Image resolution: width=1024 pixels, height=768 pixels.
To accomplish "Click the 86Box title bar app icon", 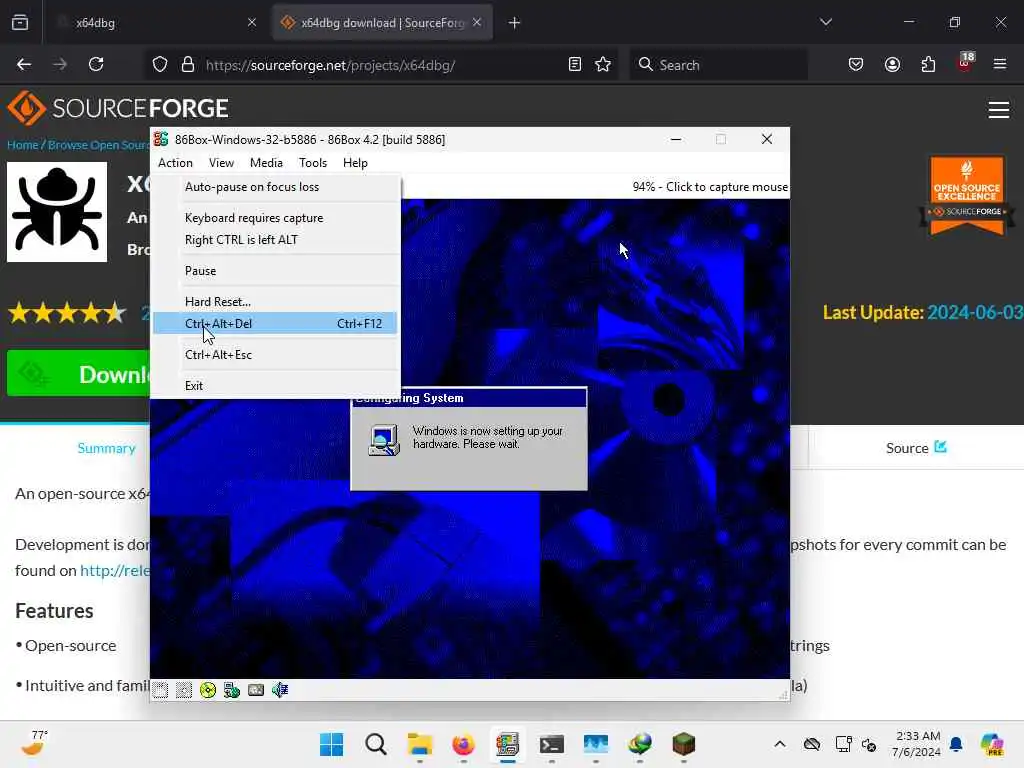I will 161,139.
